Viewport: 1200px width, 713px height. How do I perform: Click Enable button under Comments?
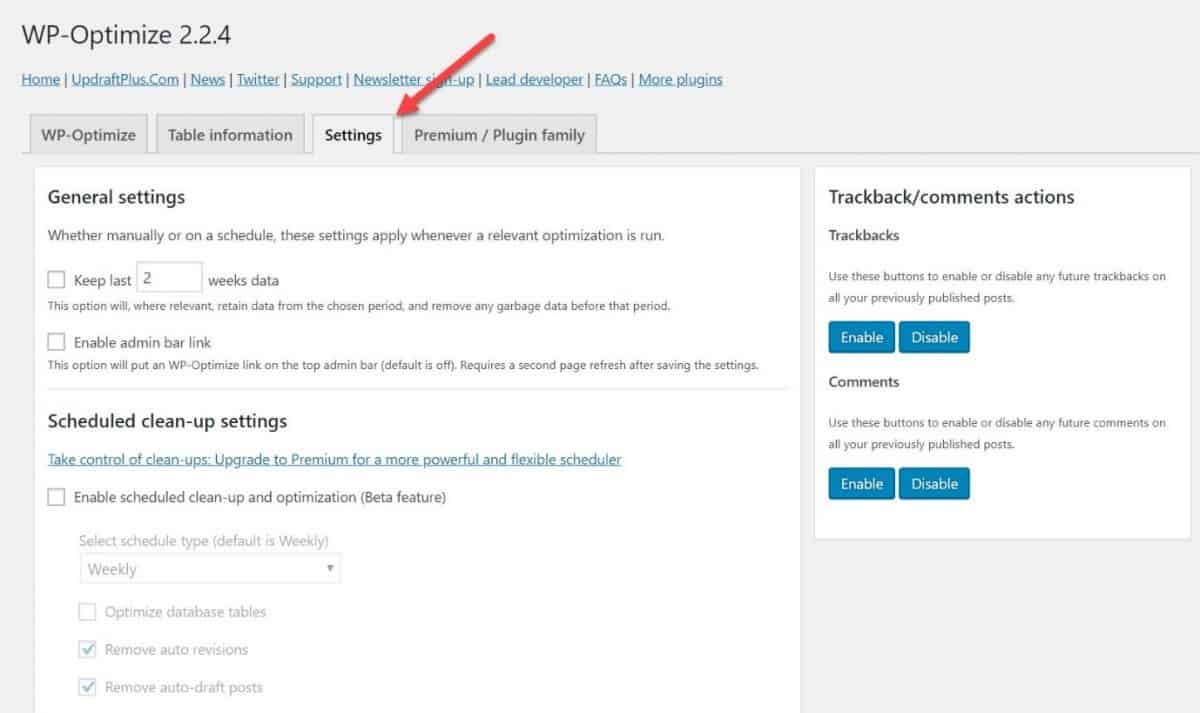(x=862, y=483)
